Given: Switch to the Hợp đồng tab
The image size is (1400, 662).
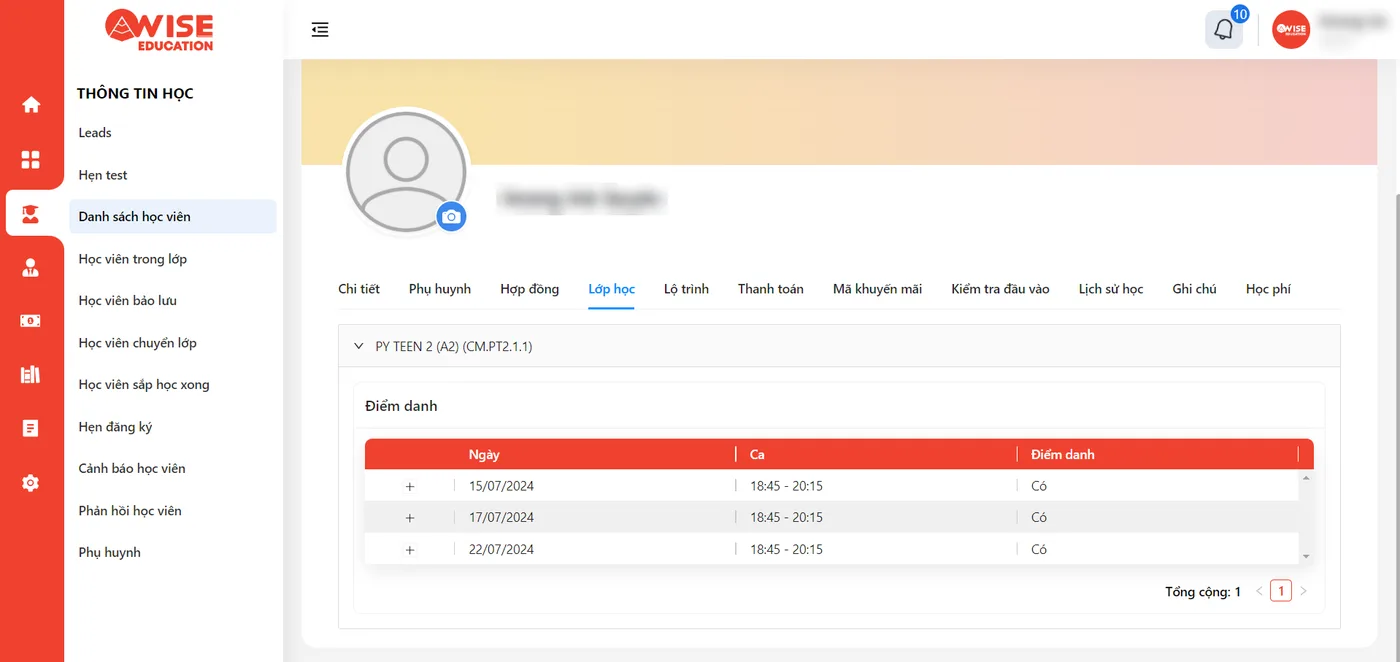Looking at the screenshot, I should pyautogui.click(x=530, y=289).
